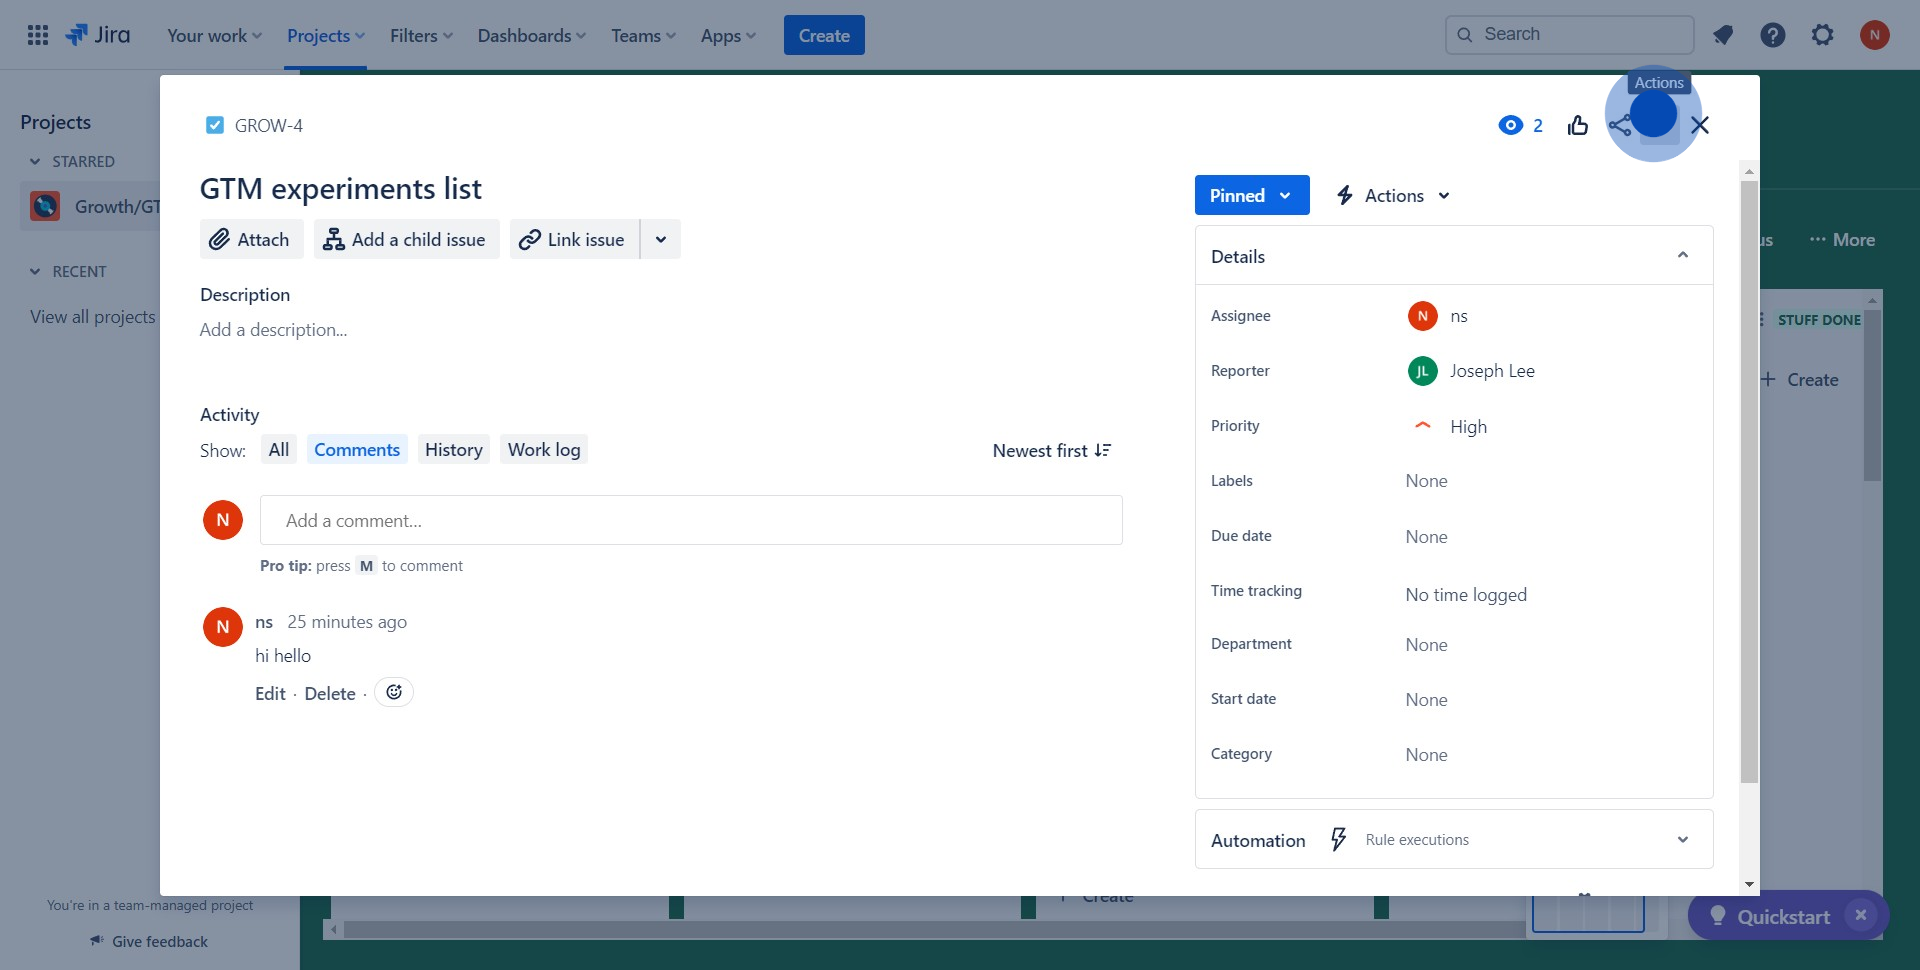The height and width of the screenshot is (970, 1920).
Task: Toggle Newest first sort order
Action: click(x=1051, y=451)
